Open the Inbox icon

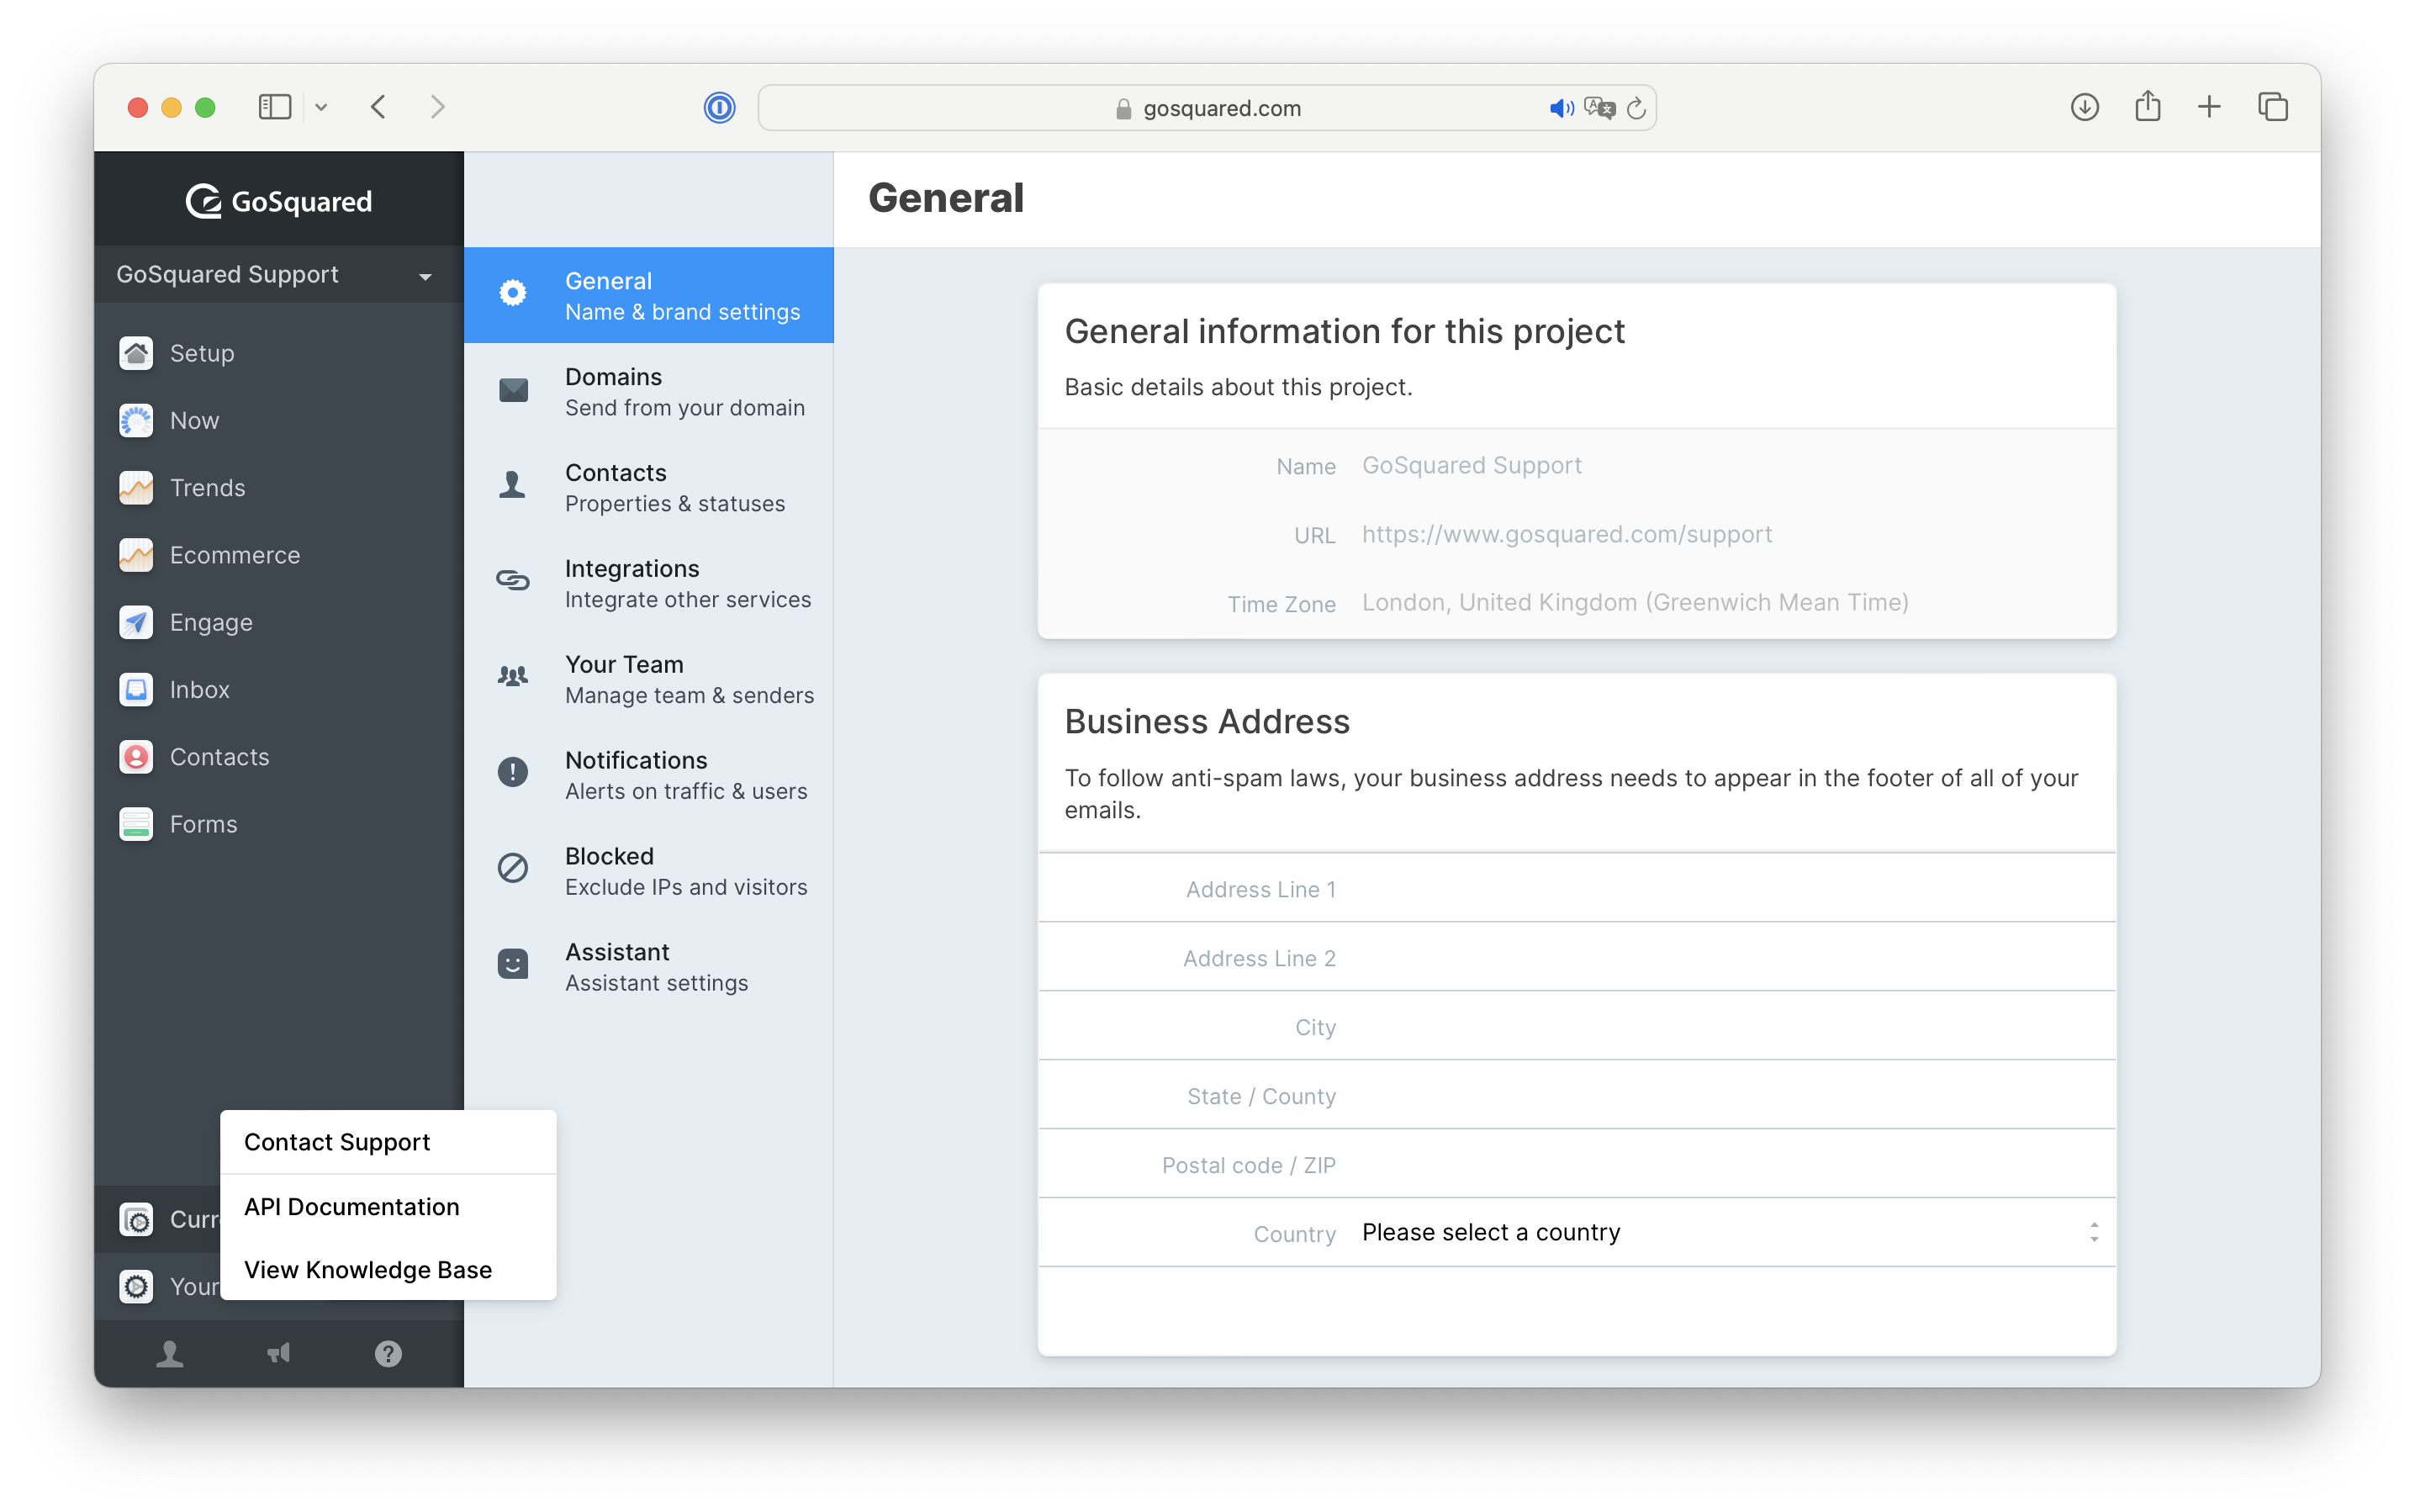pyautogui.click(x=136, y=689)
